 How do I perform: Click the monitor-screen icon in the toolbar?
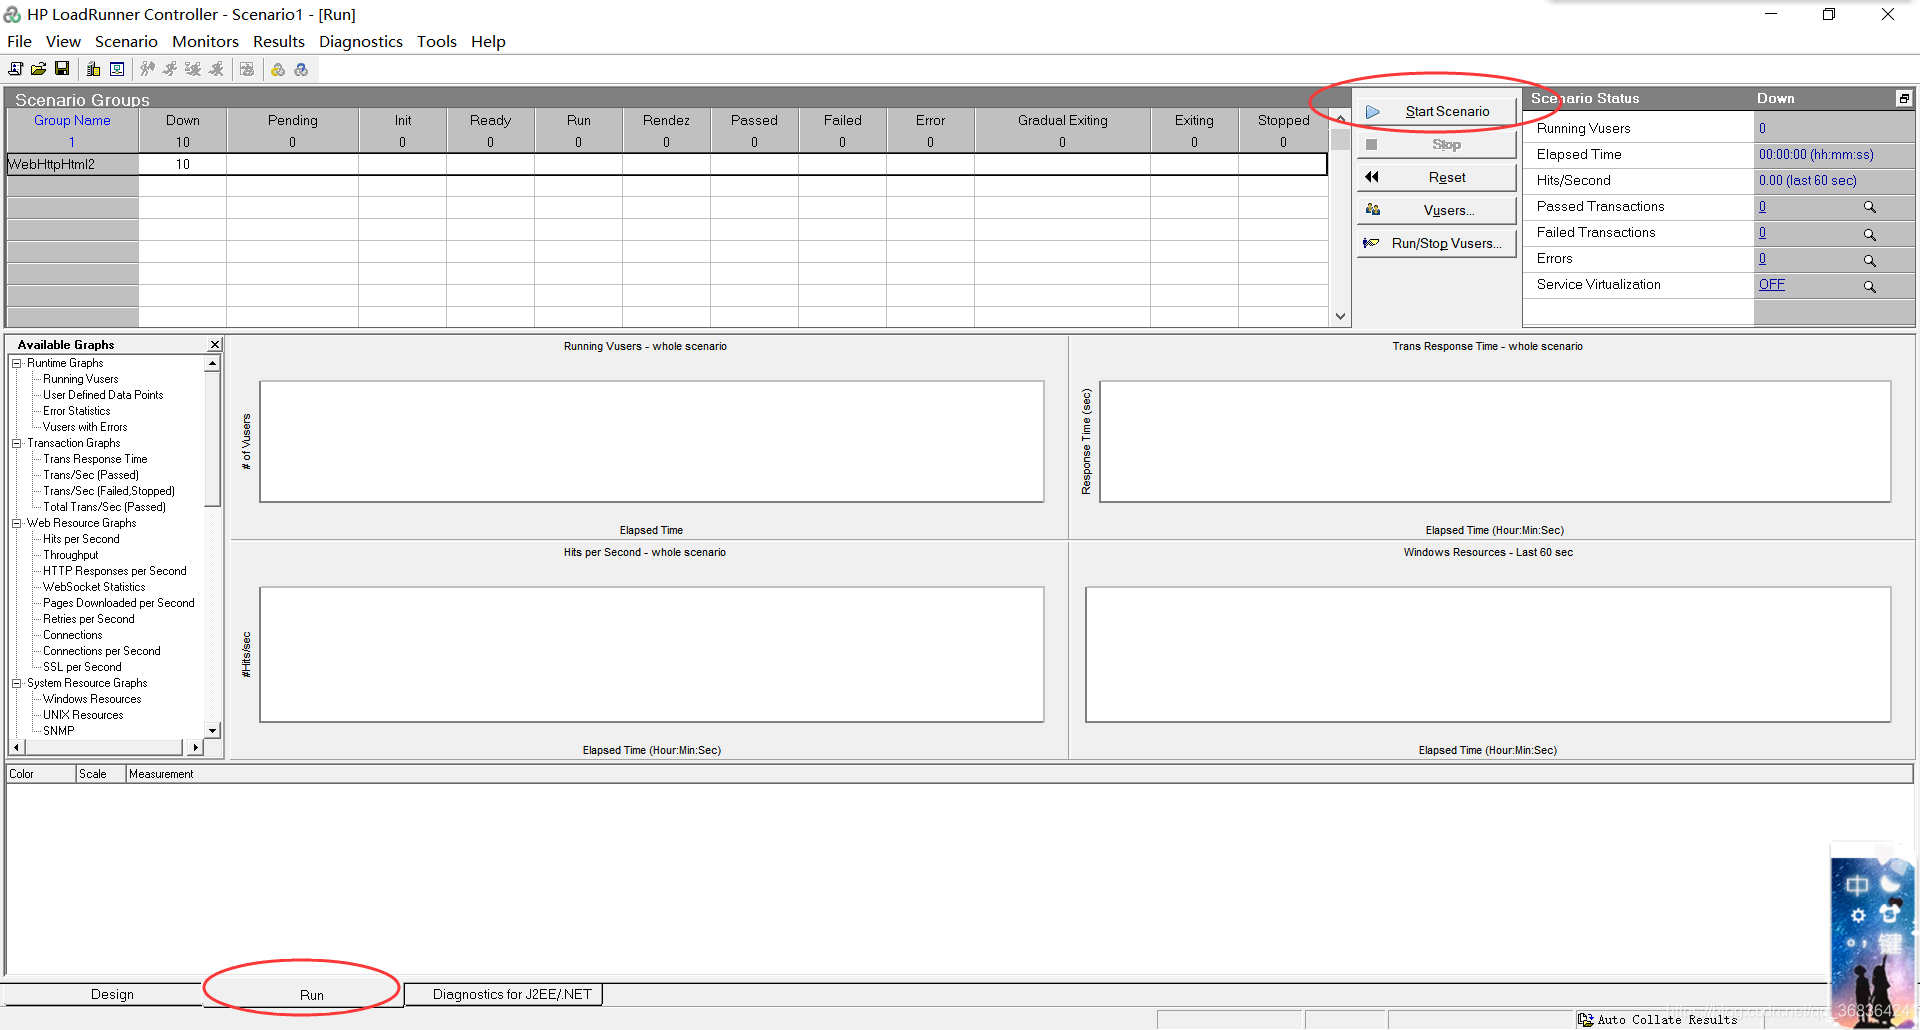tap(117, 69)
